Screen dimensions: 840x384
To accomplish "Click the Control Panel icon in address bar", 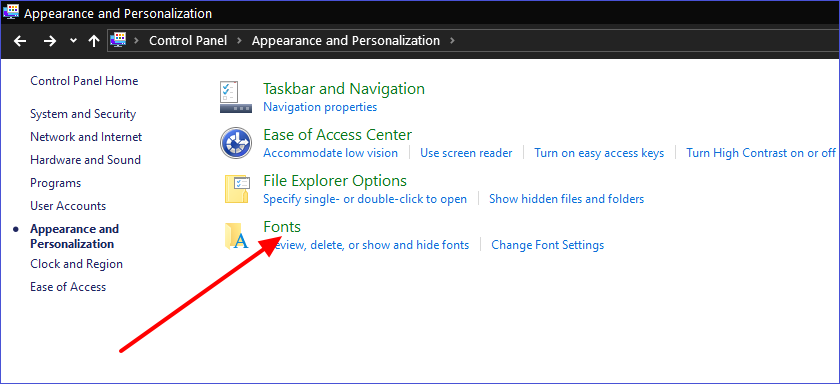I will coord(118,40).
